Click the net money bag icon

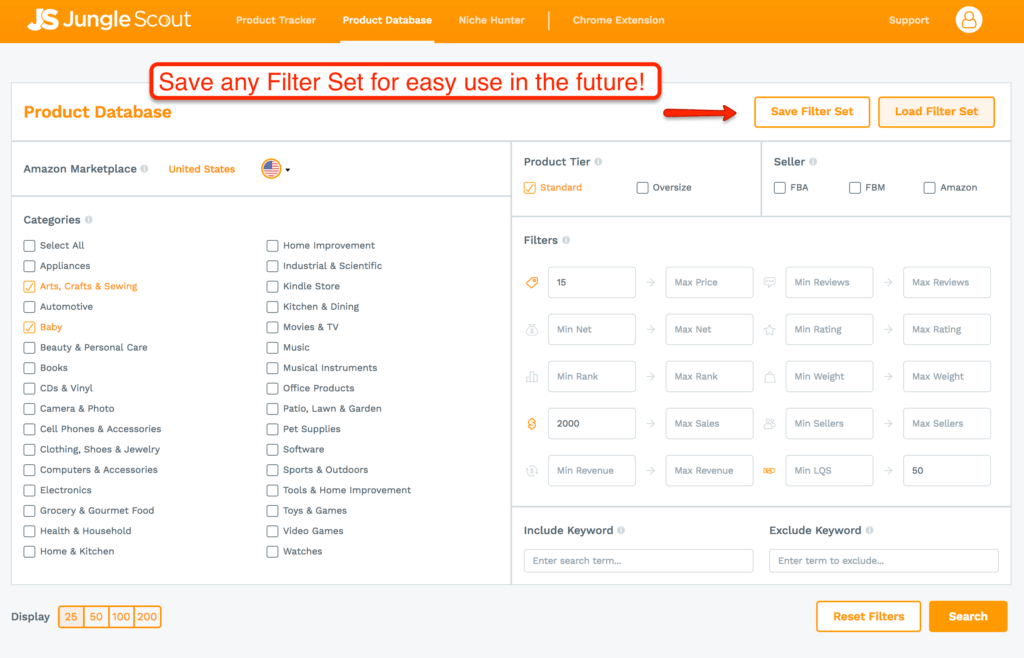532,330
